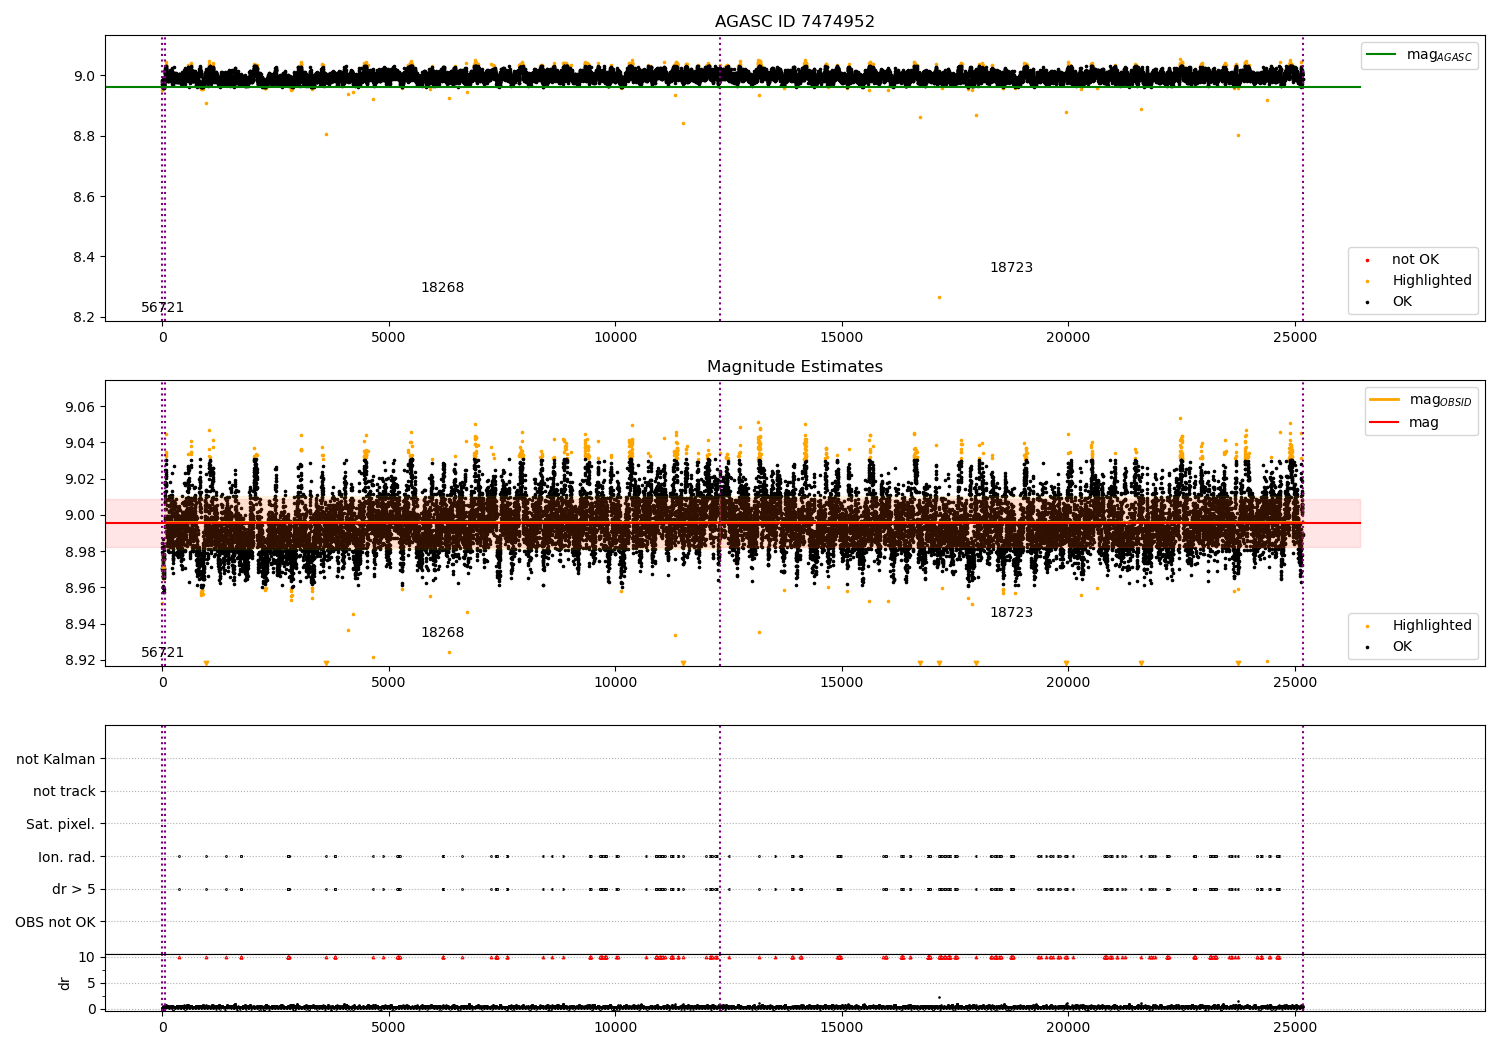Click the 'Ion. rad.' row label
The height and width of the screenshot is (1050, 1500).
[x=67, y=857]
